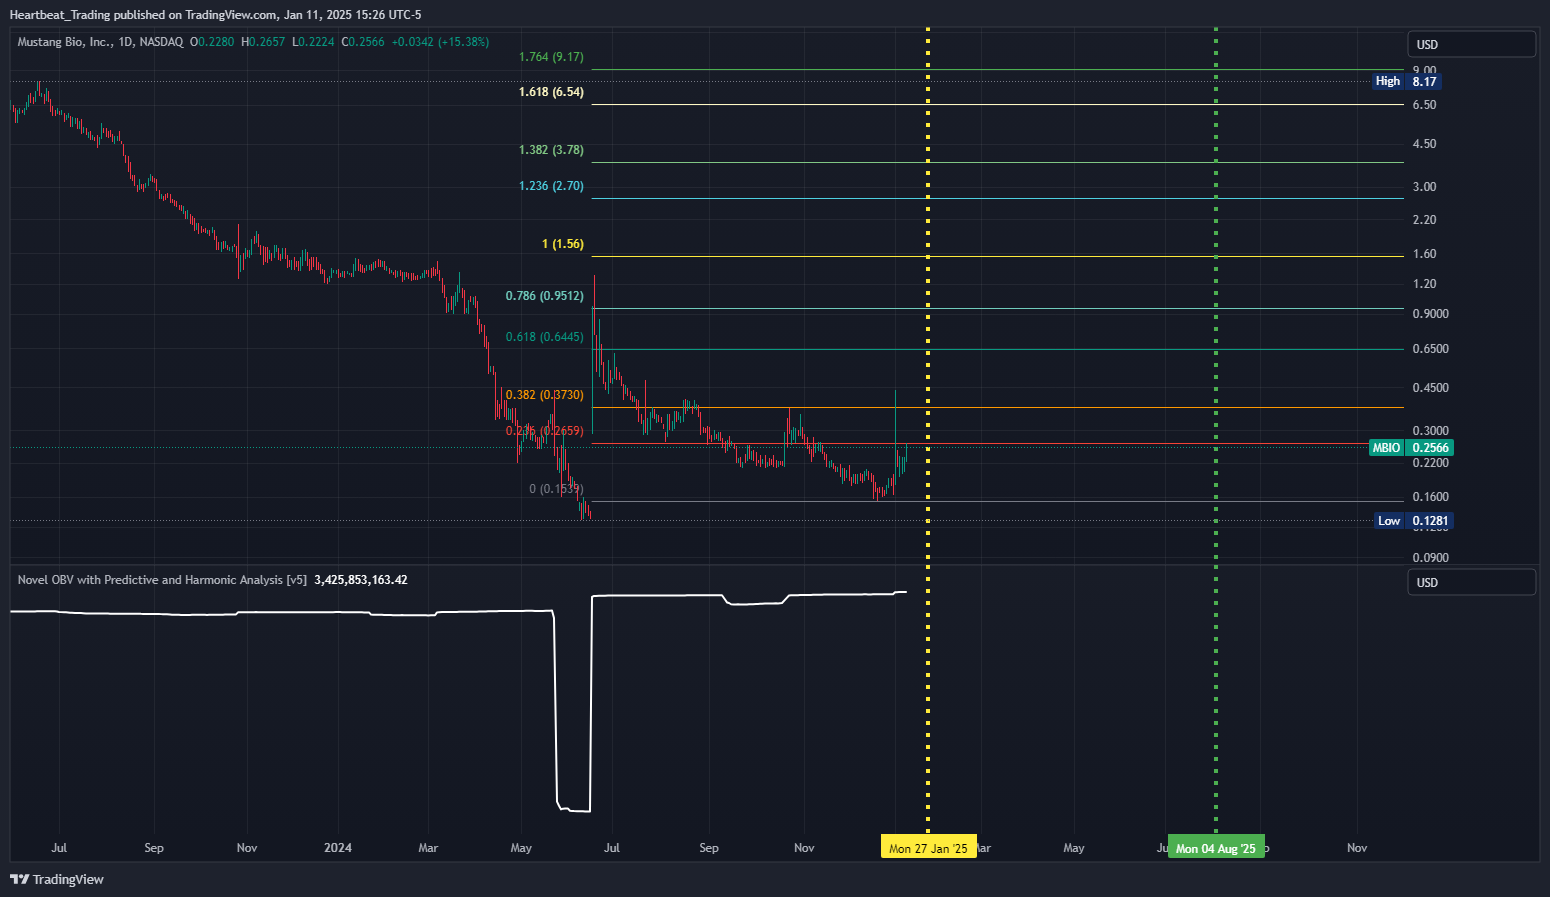
Task: Select the High 8.17 price label
Action: point(1407,81)
